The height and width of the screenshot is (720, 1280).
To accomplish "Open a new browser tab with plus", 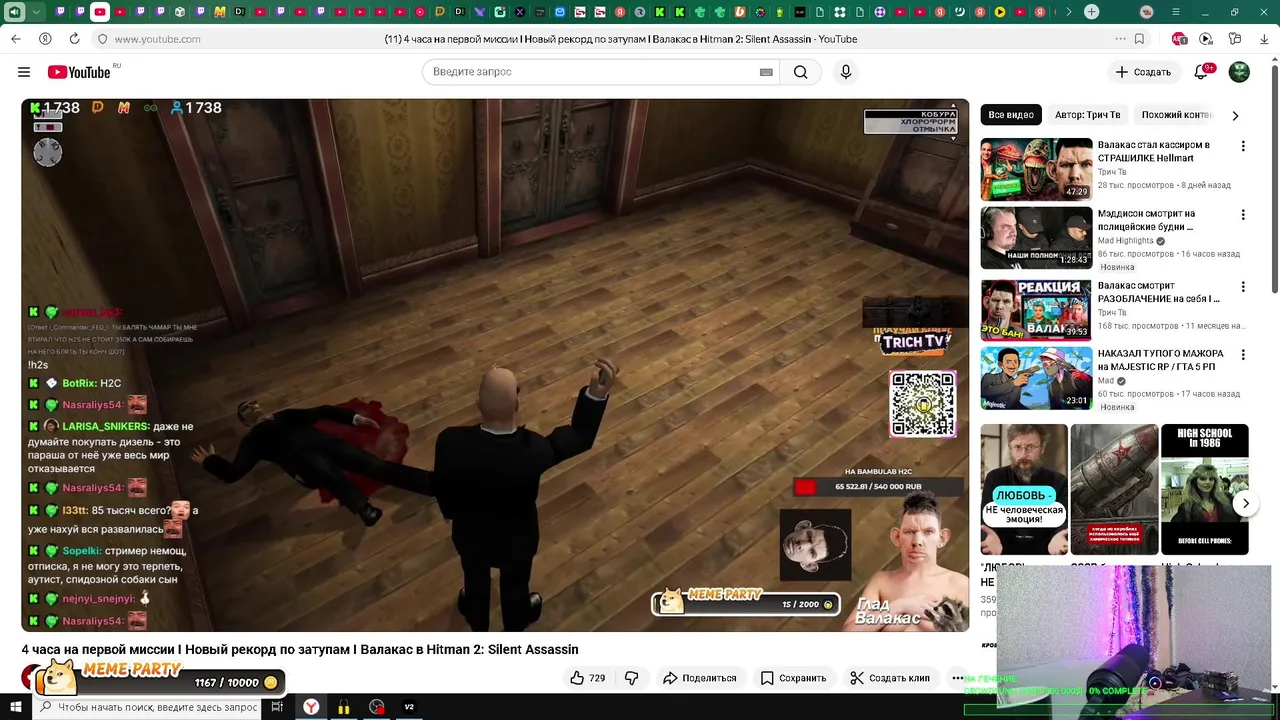I will pos(1092,12).
